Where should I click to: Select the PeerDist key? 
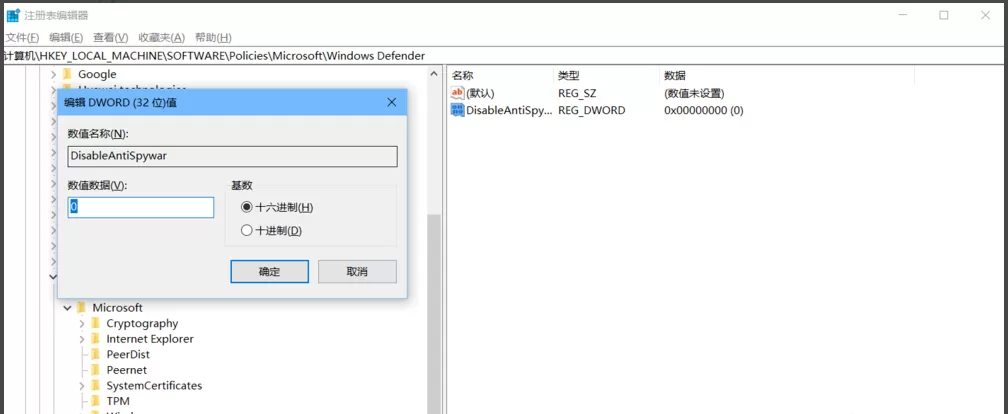[128, 354]
